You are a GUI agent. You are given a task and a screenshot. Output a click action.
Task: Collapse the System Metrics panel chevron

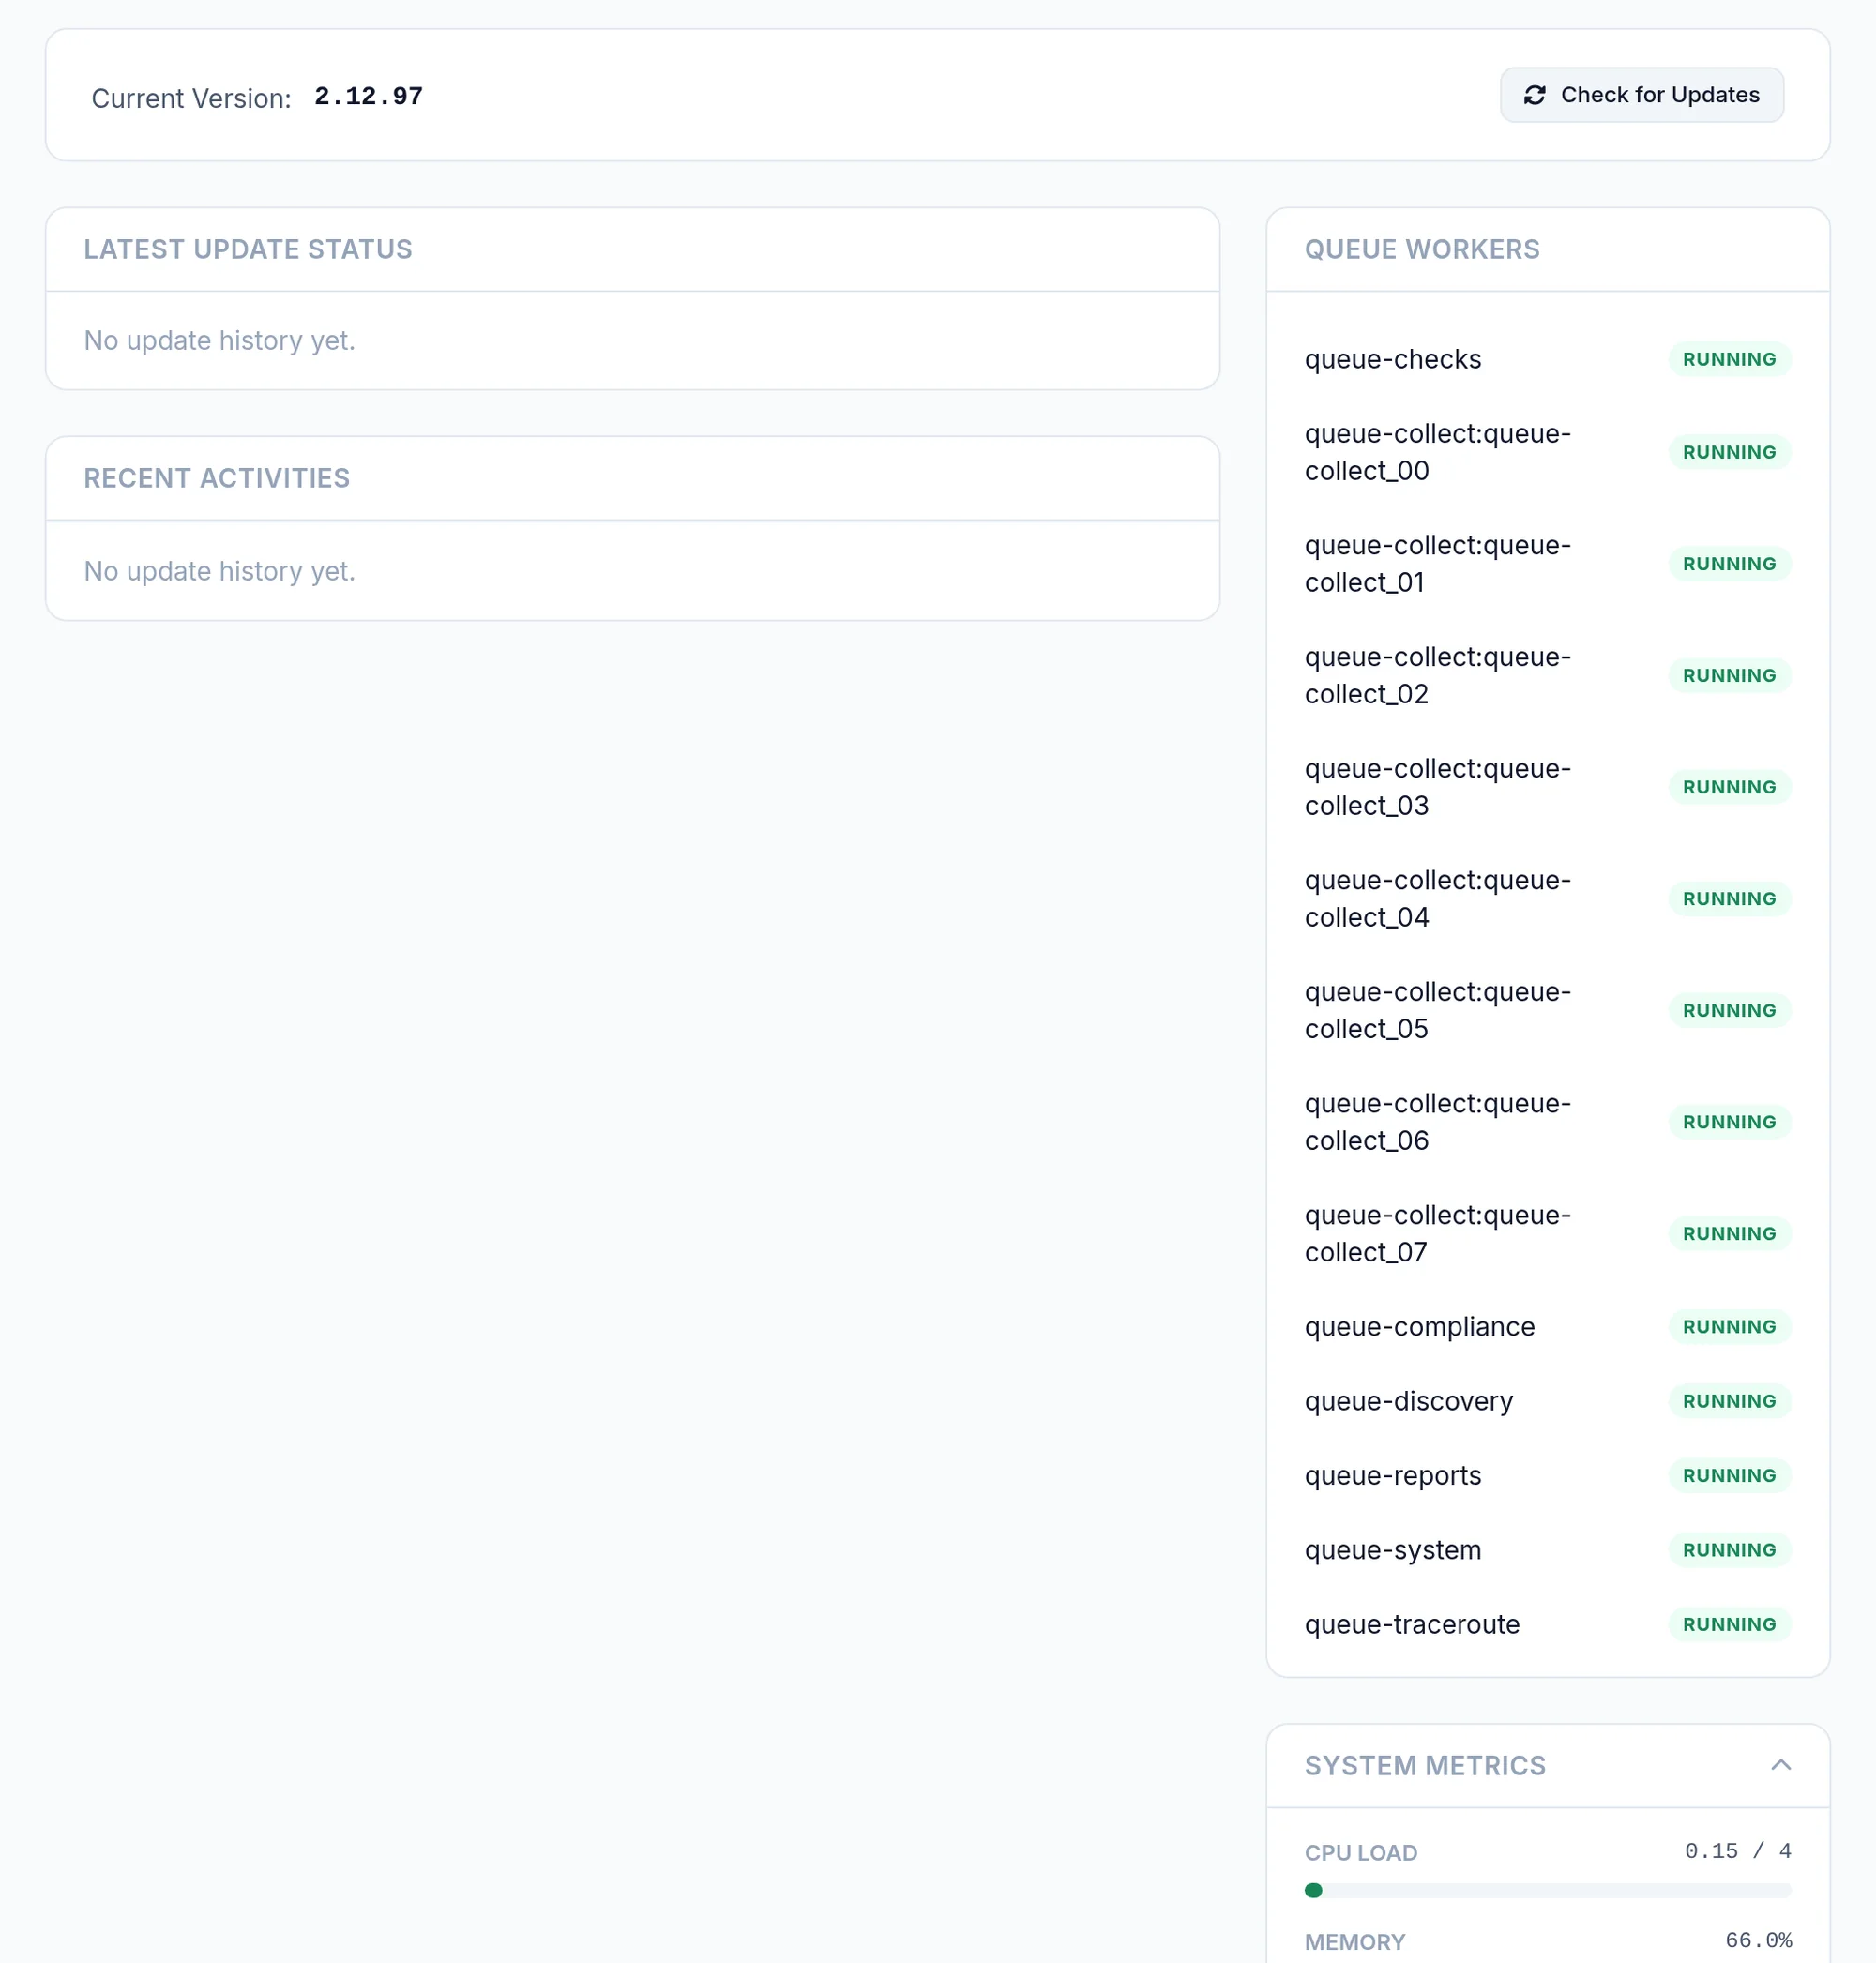click(1780, 1765)
